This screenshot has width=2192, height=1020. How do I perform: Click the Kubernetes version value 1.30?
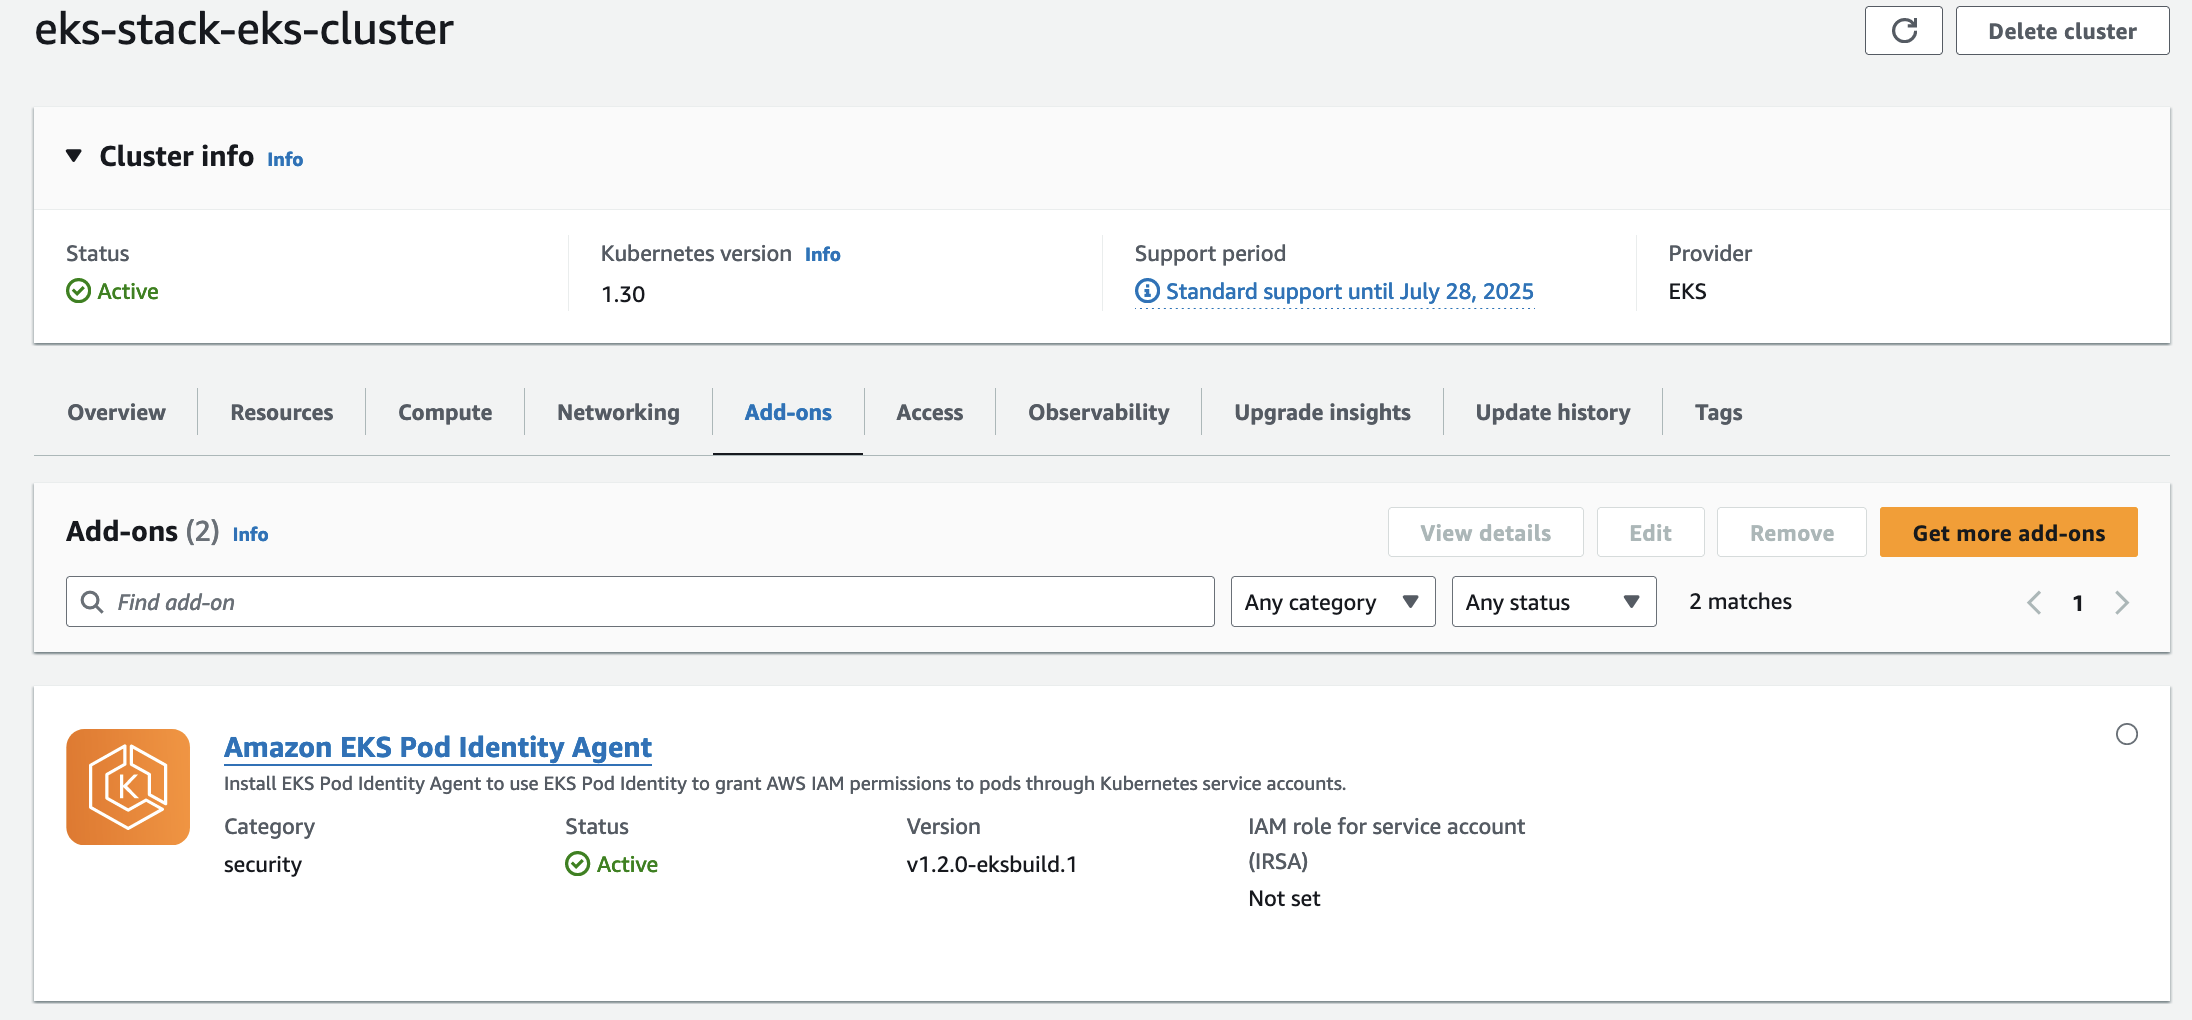click(623, 294)
